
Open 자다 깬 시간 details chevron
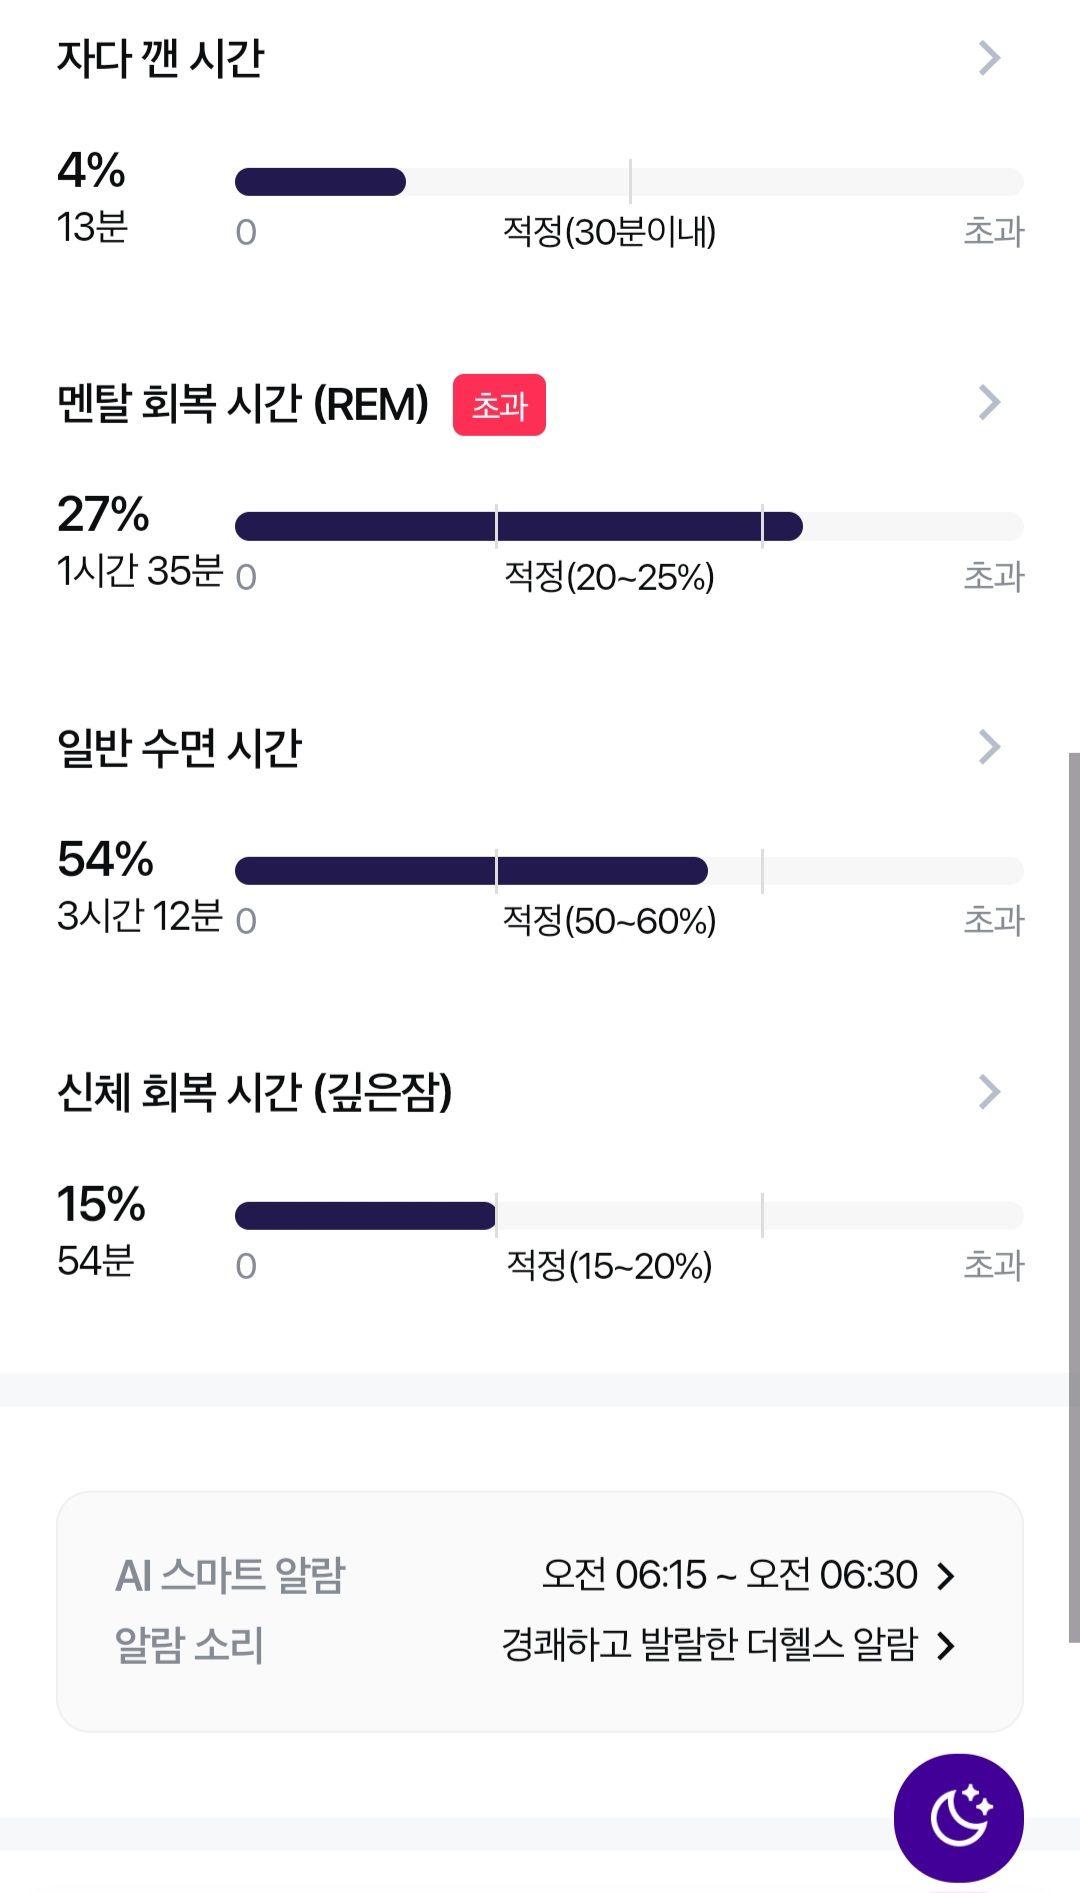click(x=989, y=58)
